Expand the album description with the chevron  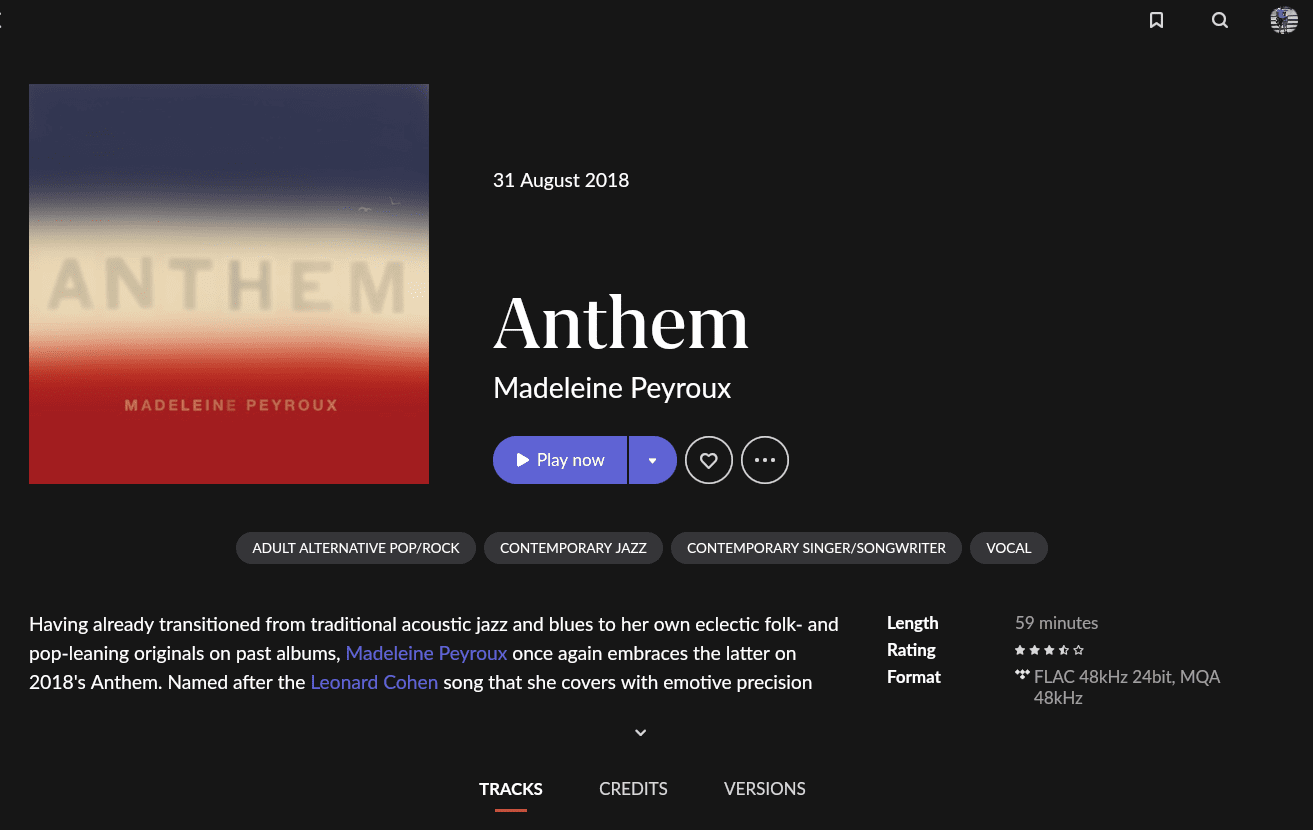(x=641, y=732)
